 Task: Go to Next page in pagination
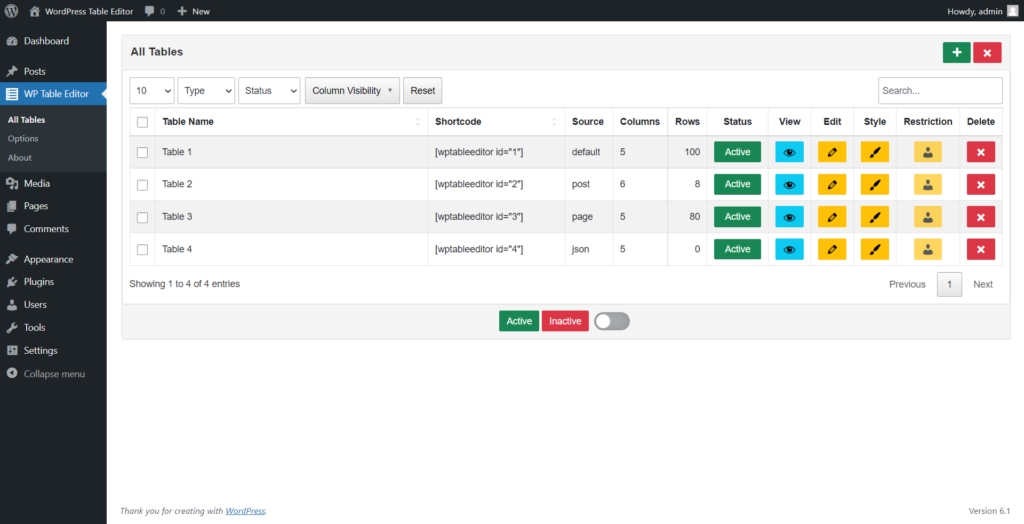983,284
